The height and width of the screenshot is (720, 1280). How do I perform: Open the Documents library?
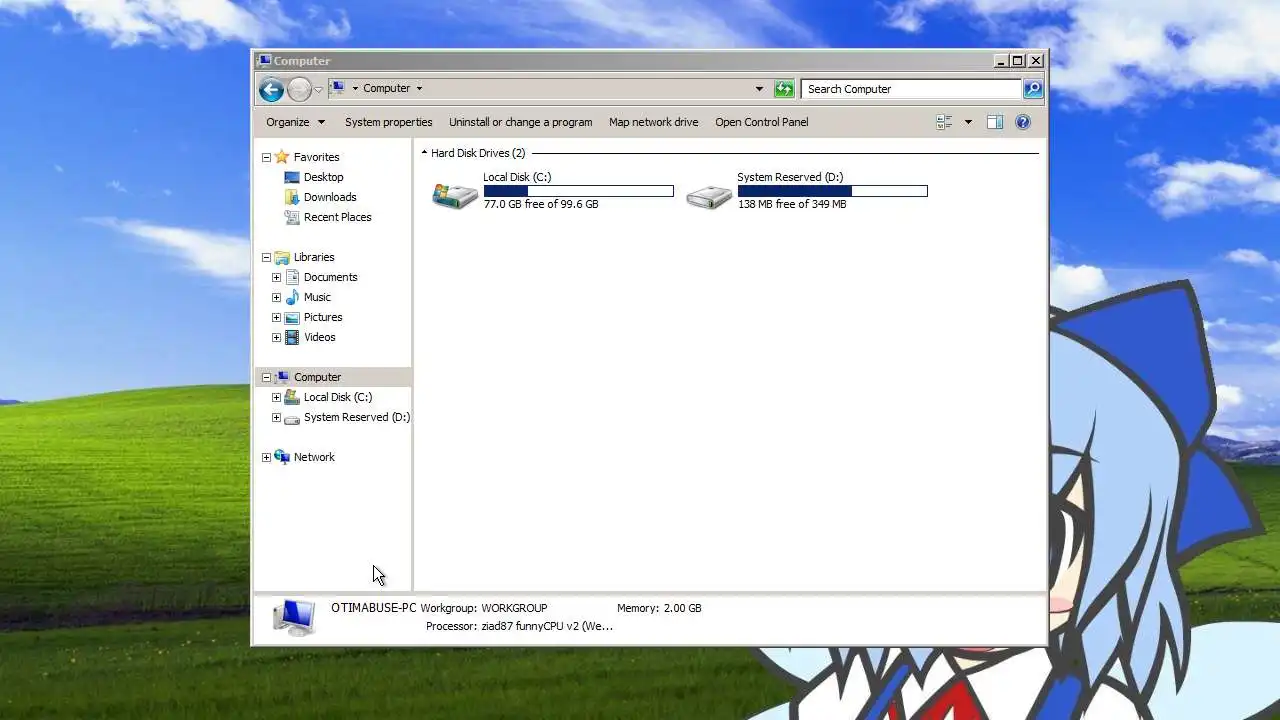point(330,277)
